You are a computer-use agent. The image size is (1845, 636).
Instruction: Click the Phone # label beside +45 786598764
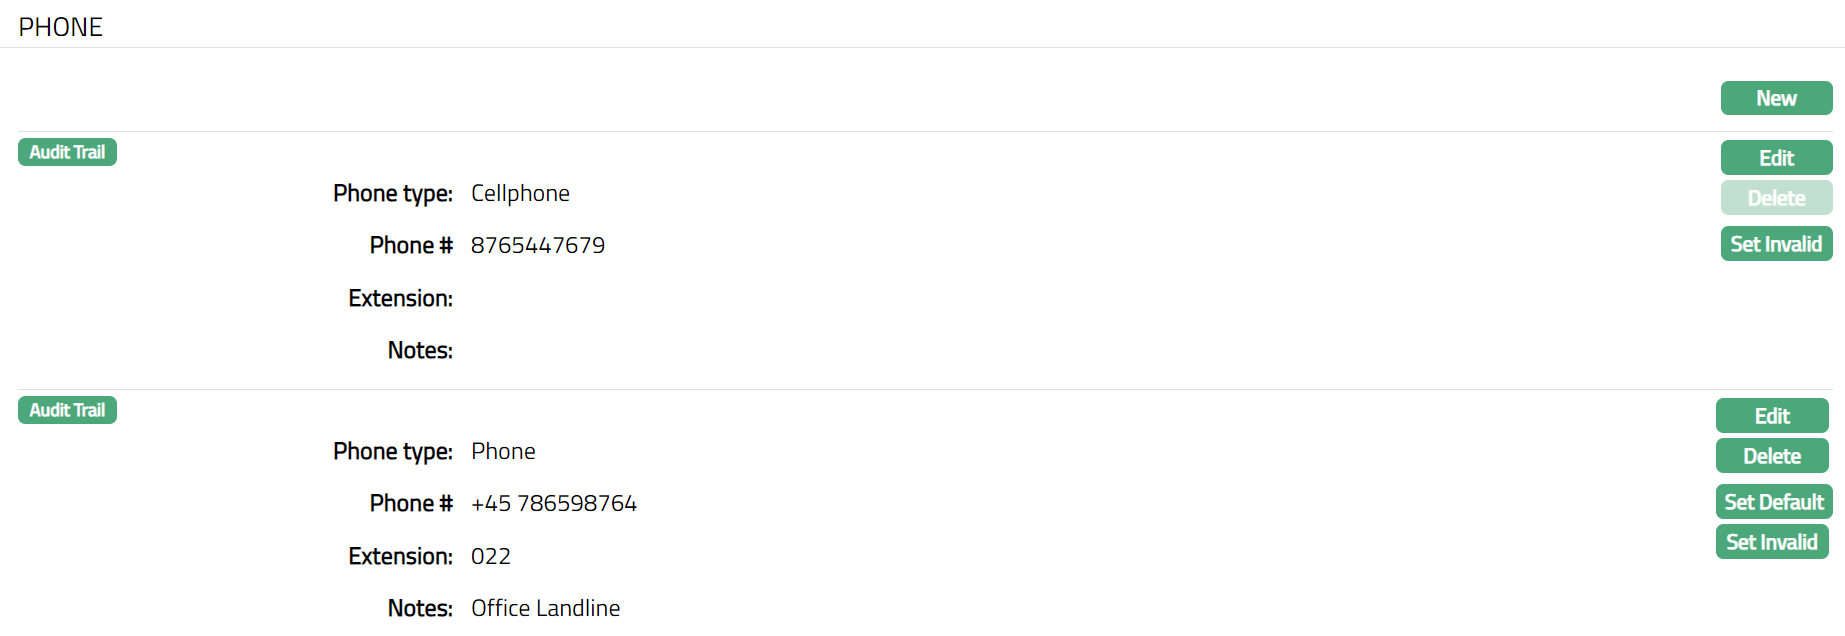click(411, 504)
